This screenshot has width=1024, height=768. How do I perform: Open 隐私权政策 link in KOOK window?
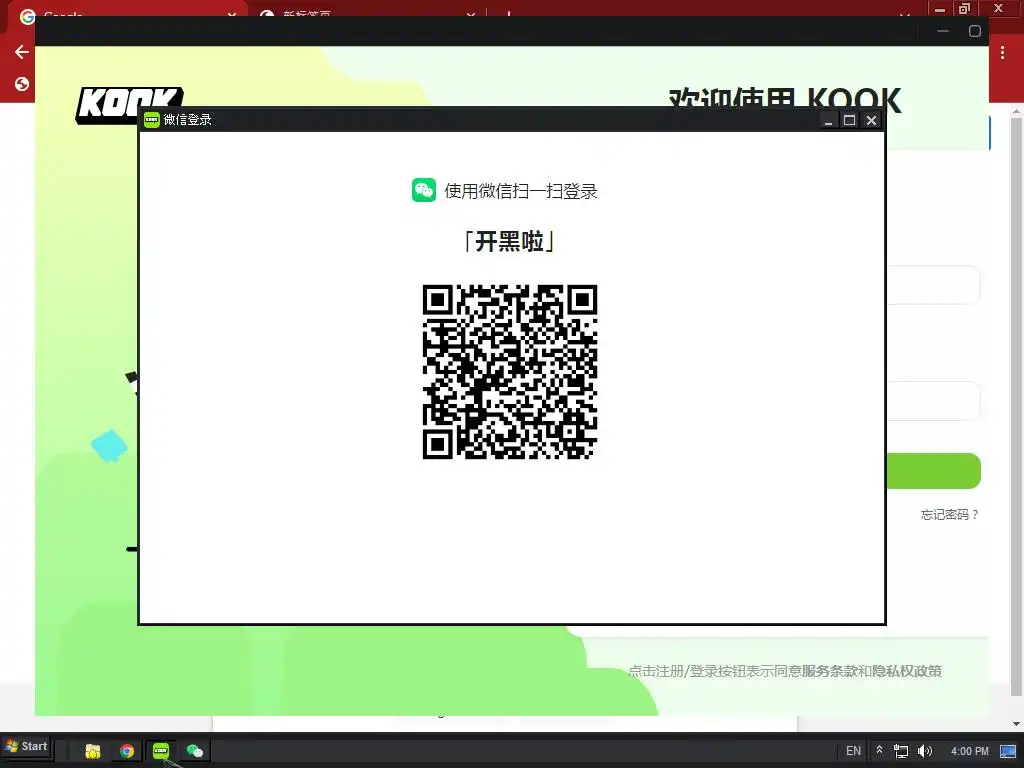(x=907, y=671)
